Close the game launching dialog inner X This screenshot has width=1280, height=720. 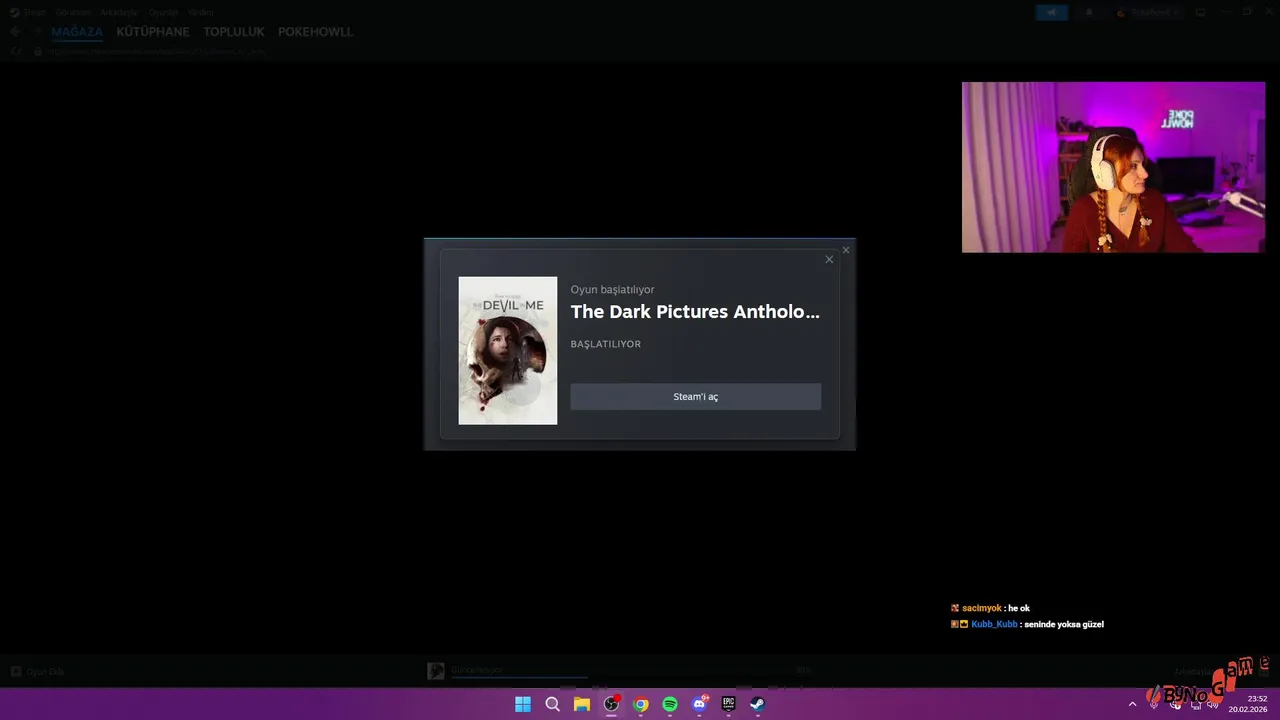[x=829, y=260]
